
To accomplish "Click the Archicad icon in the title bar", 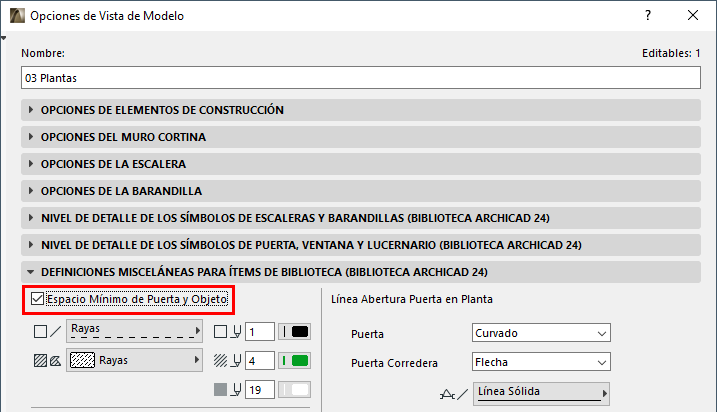I will [x=17, y=16].
